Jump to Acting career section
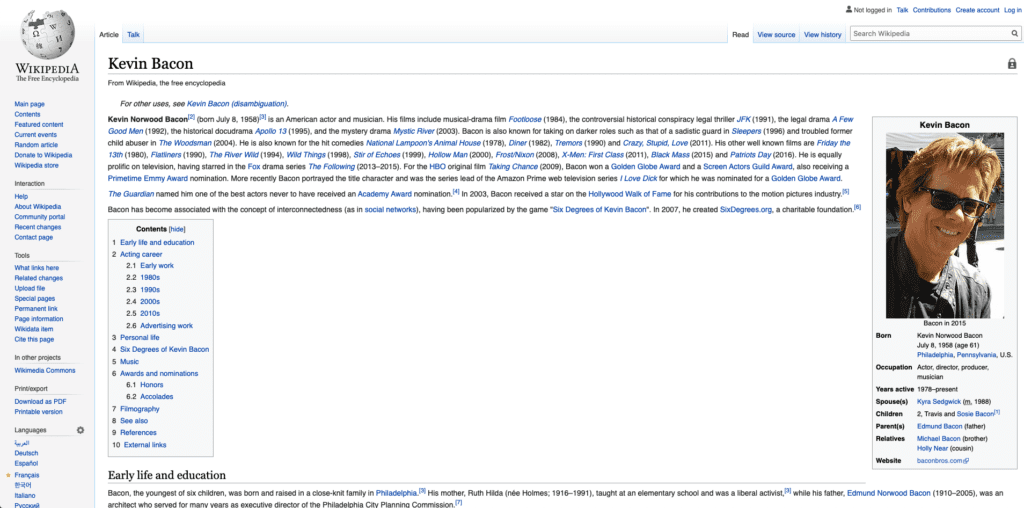Image resolution: width=1024 pixels, height=508 pixels. pos(141,254)
